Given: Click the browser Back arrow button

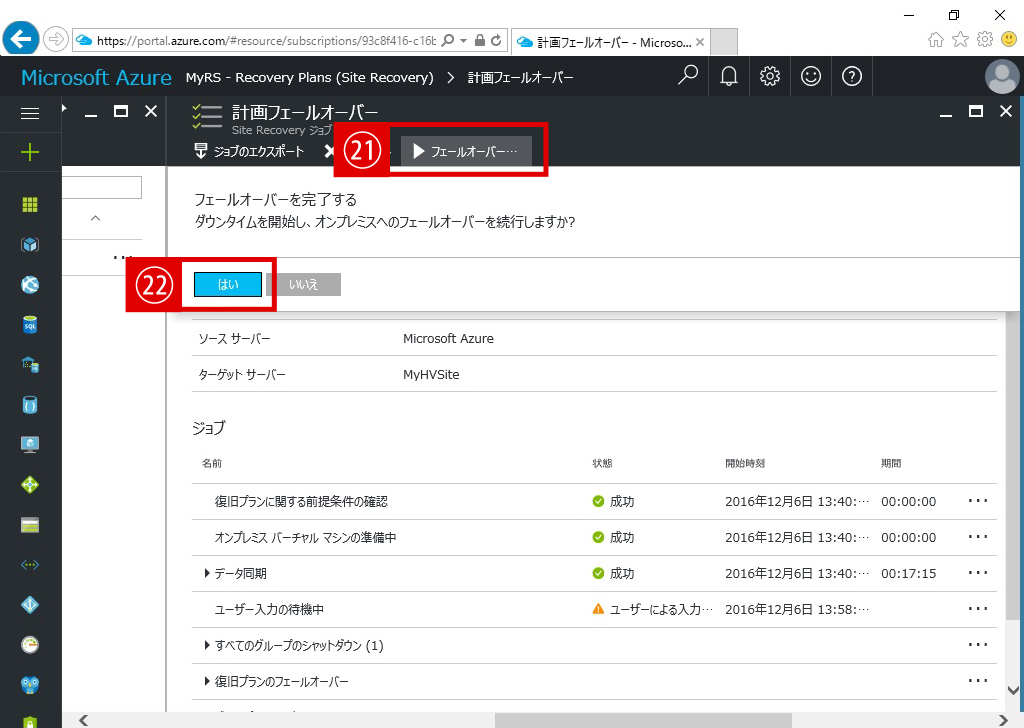Looking at the screenshot, I should tap(21, 39).
